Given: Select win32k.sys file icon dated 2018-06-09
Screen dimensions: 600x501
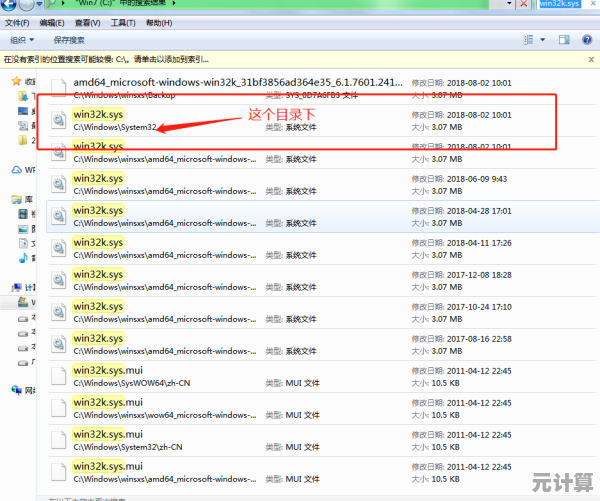Looking at the screenshot, I should pos(59,183).
